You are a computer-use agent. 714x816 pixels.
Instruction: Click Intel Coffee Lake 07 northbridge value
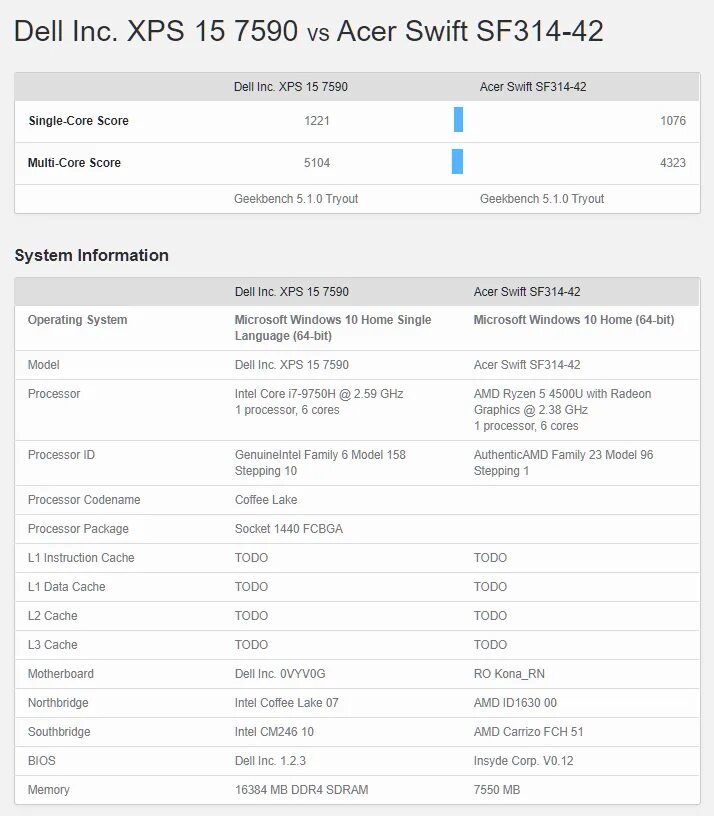287,703
